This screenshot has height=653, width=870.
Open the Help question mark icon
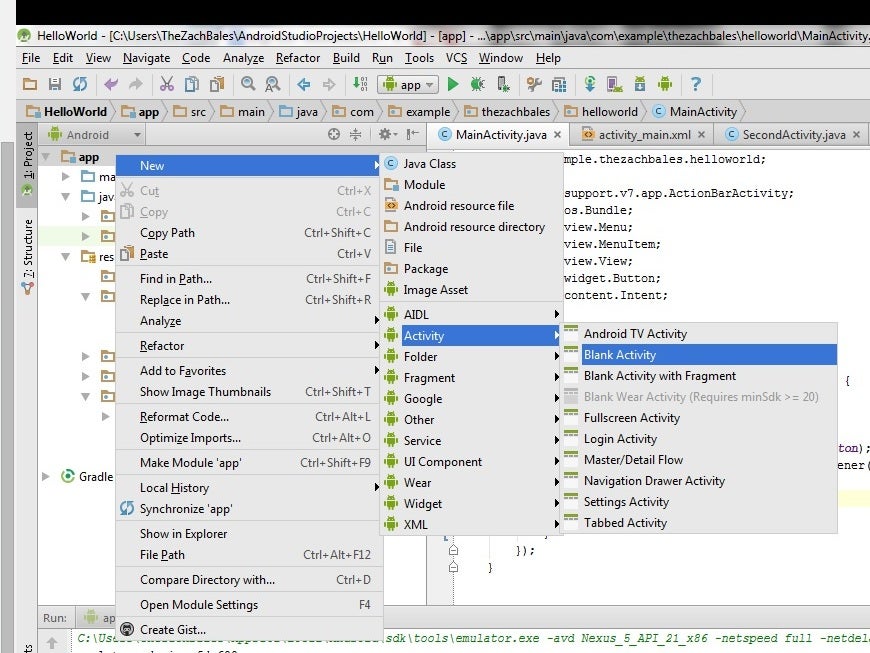pyautogui.click(x=695, y=84)
